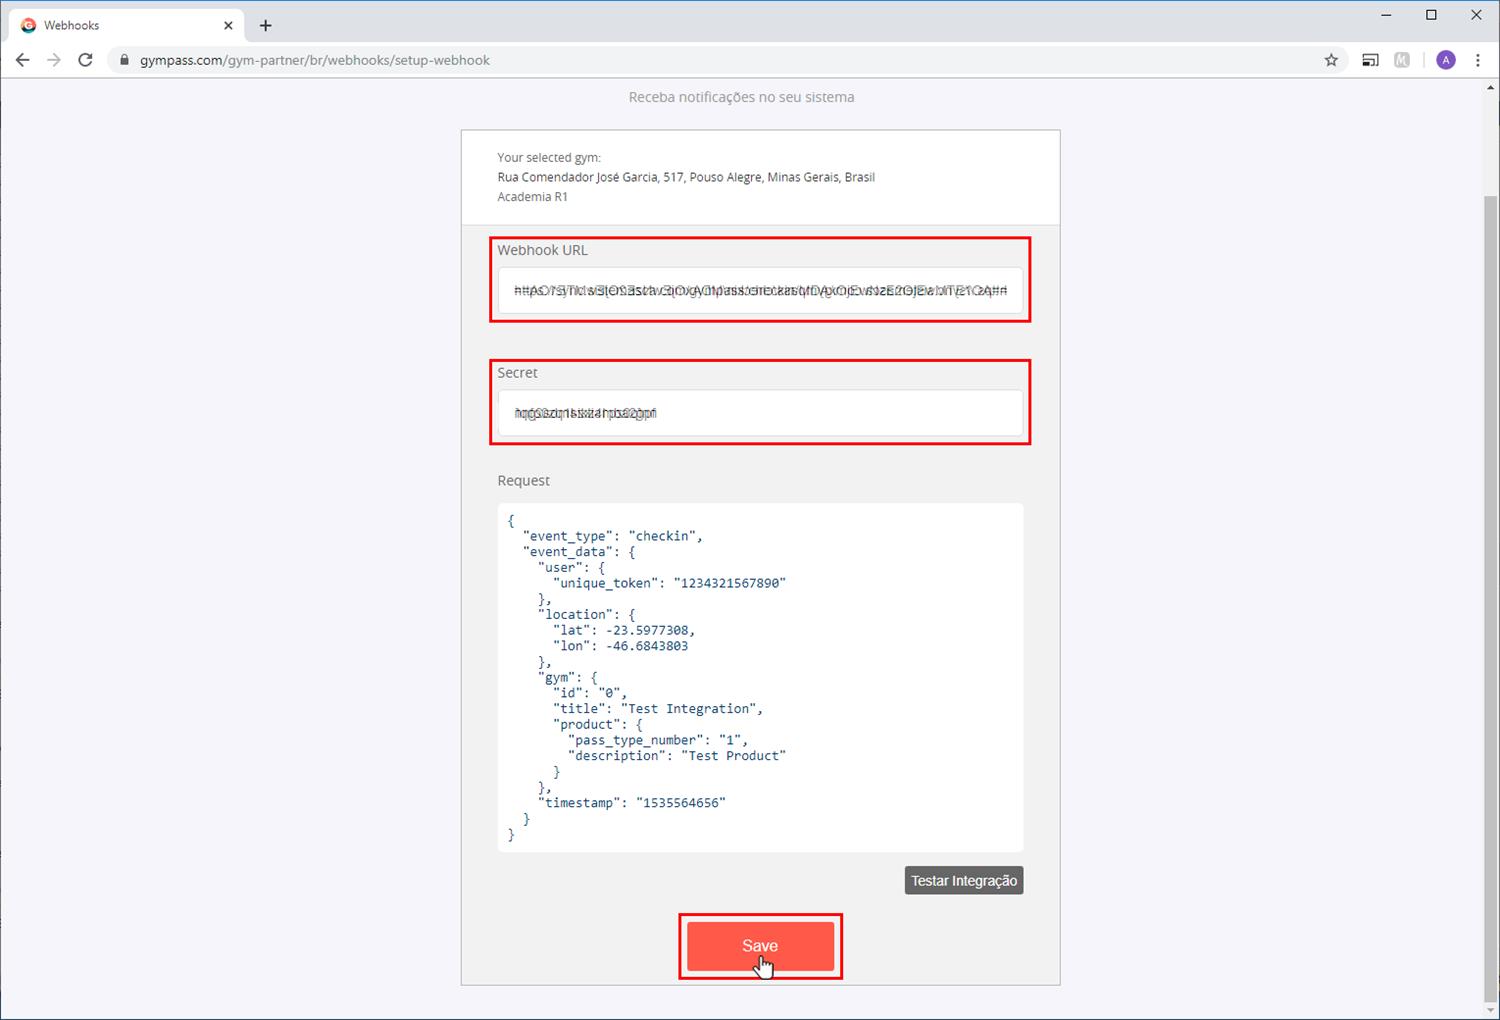Click the "Request" label

(523, 481)
